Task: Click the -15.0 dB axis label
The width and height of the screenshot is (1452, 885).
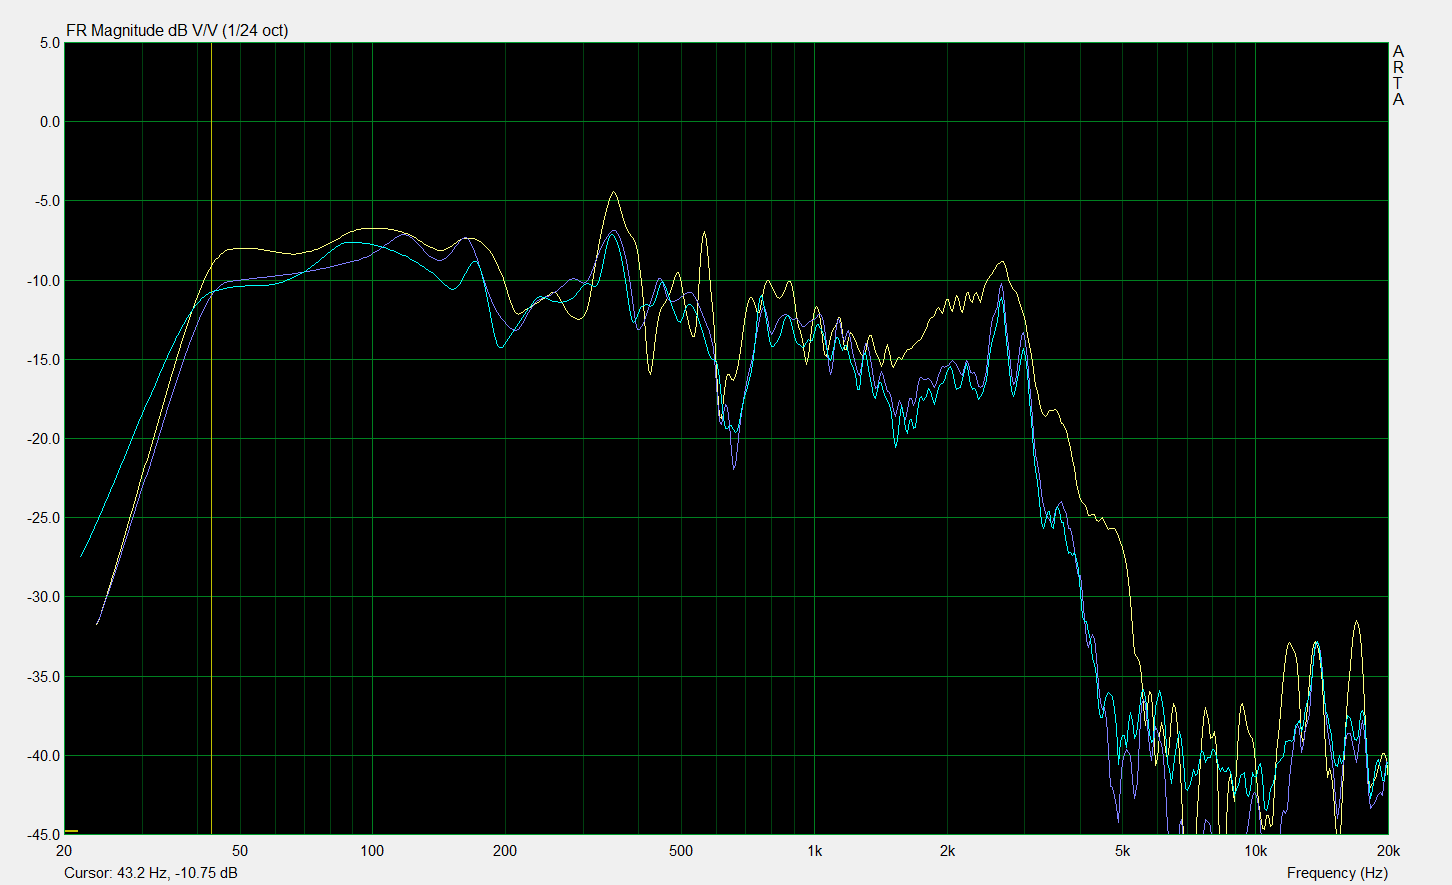Action: pyautogui.click(x=44, y=360)
